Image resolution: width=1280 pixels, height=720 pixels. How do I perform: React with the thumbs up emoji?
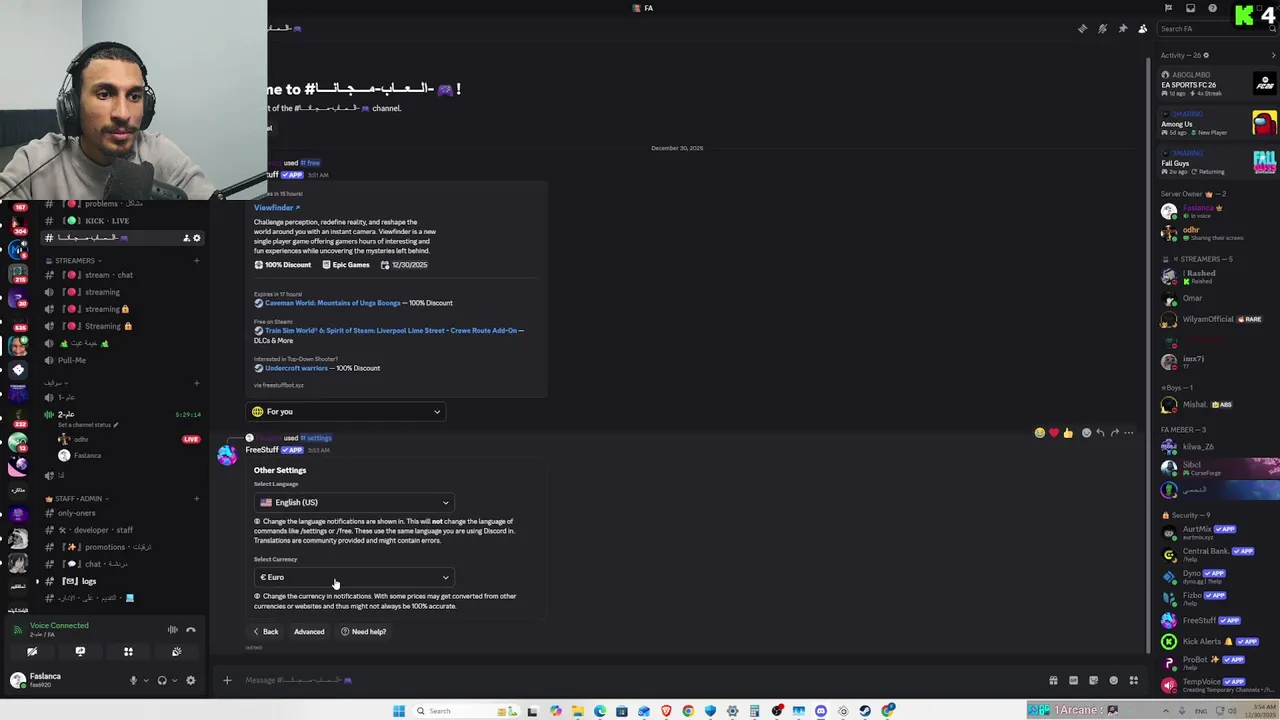click(x=1068, y=433)
